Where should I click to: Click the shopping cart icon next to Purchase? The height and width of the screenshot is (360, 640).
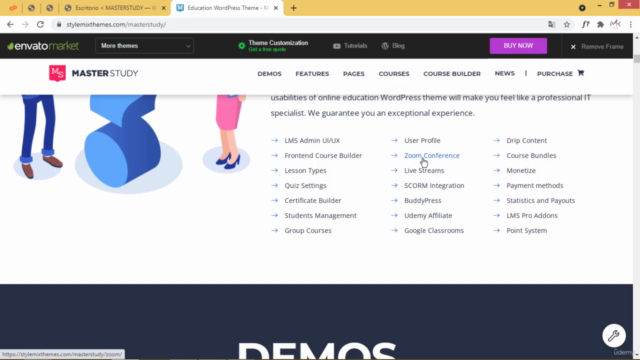click(580, 73)
